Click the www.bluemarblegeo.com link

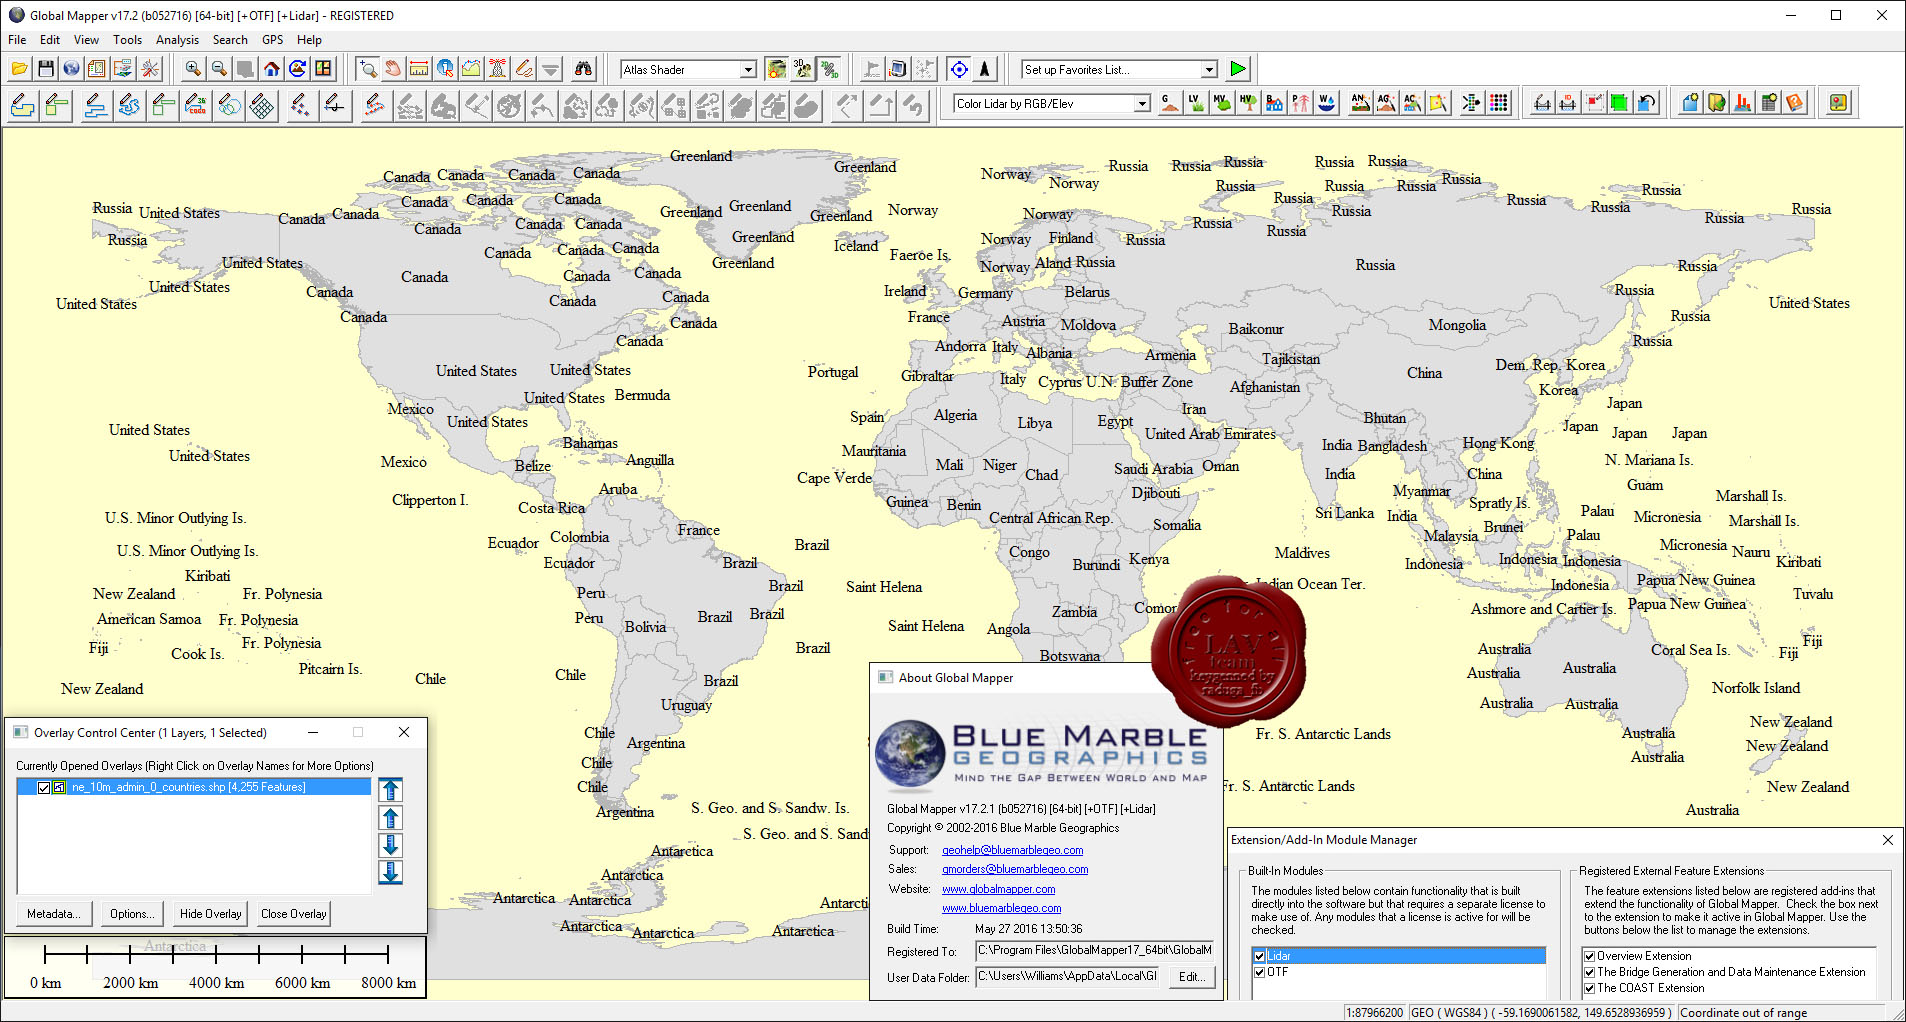pos(1001,908)
